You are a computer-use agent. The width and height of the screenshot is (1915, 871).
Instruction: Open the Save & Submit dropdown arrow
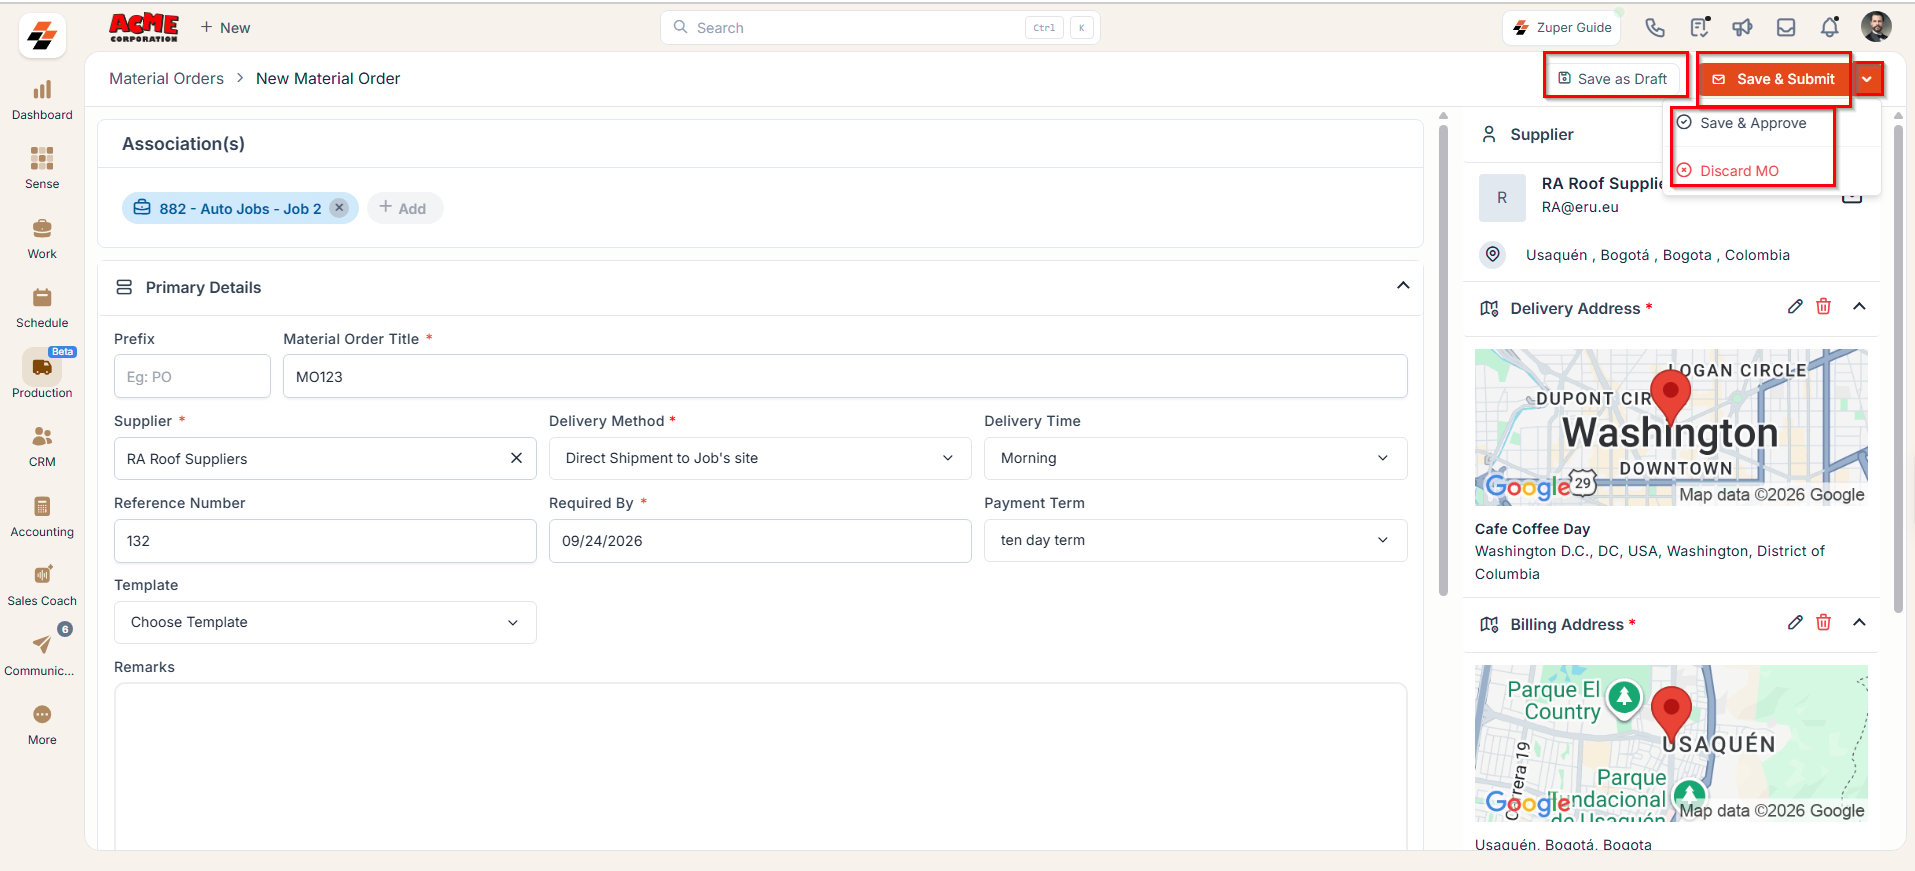[1867, 79]
